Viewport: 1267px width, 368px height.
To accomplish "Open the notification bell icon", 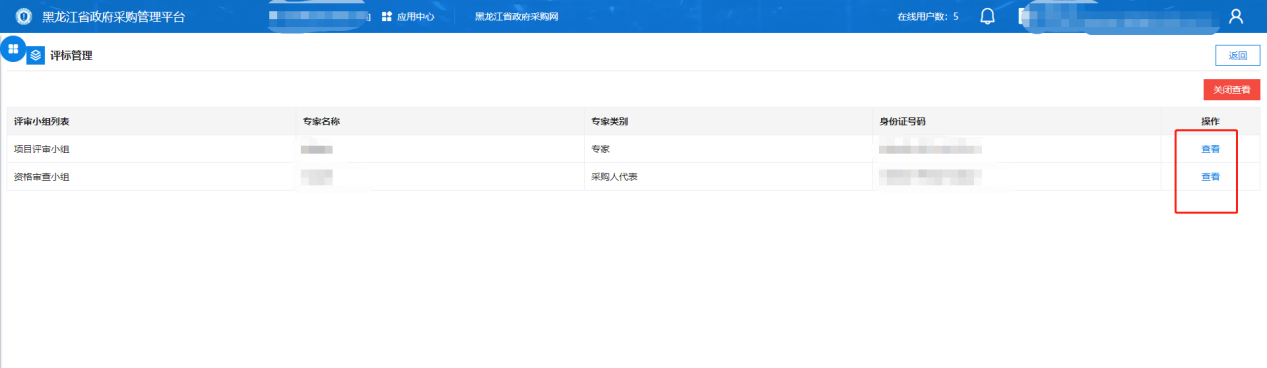I will [987, 16].
